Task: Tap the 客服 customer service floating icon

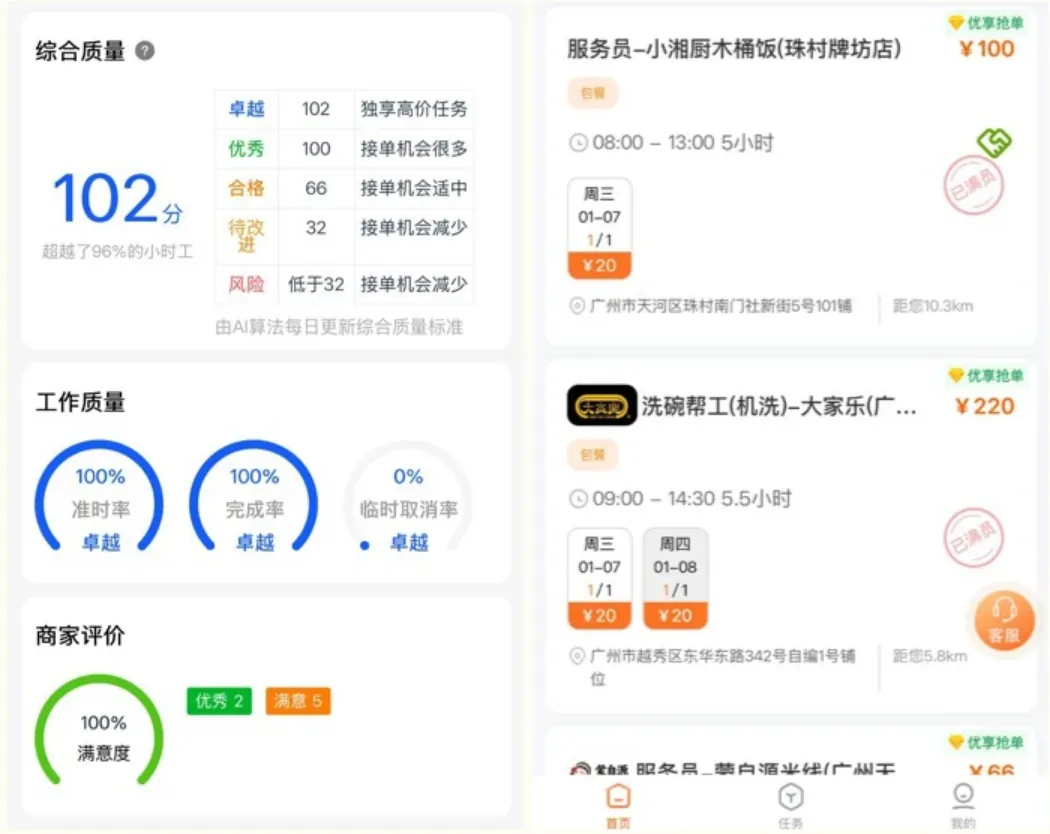Action: pyautogui.click(x=1004, y=620)
